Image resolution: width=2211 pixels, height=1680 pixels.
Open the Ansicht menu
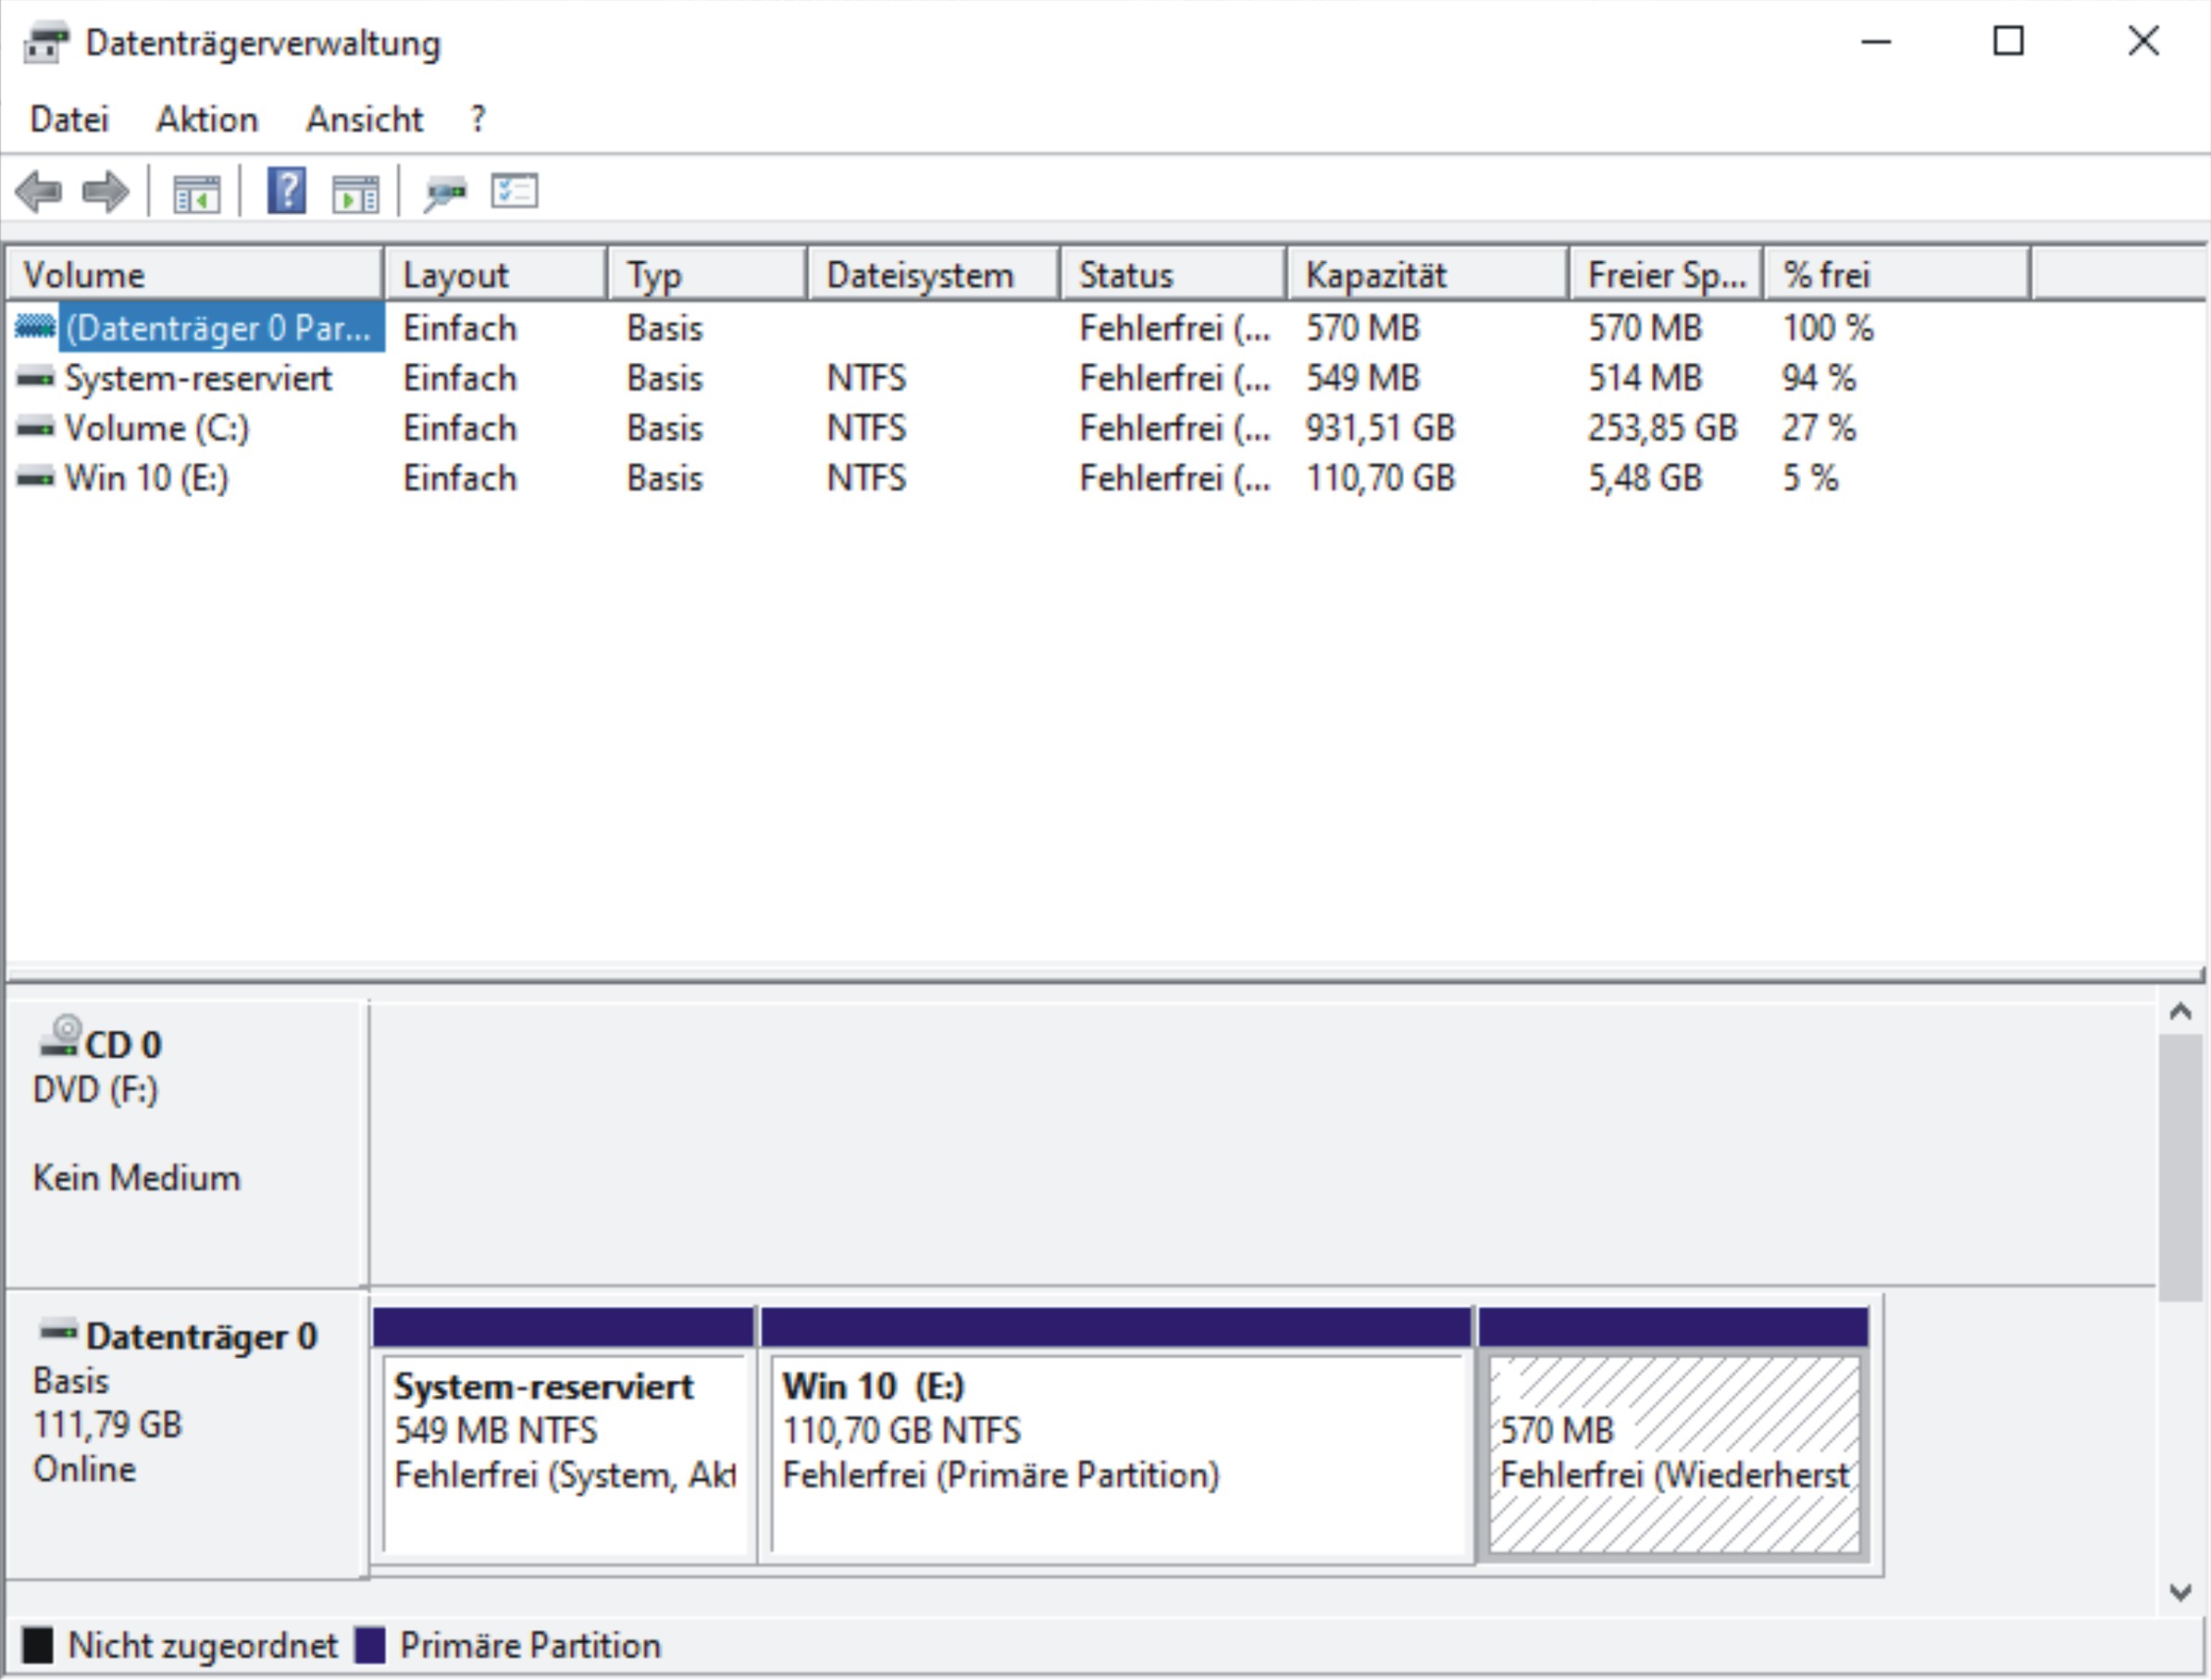[364, 119]
